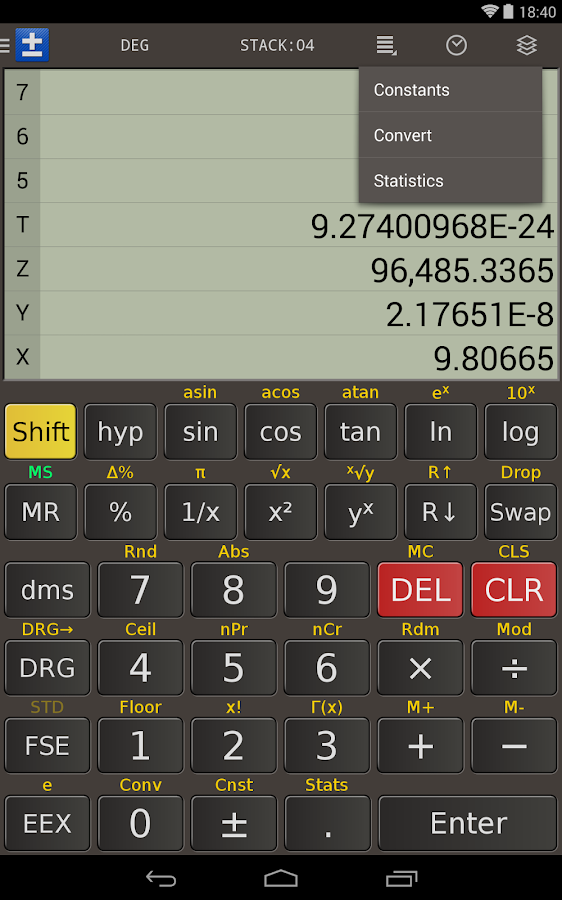Tap the number 5 key
The height and width of the screenshot is (900, 562).
[x=234, y=668]
